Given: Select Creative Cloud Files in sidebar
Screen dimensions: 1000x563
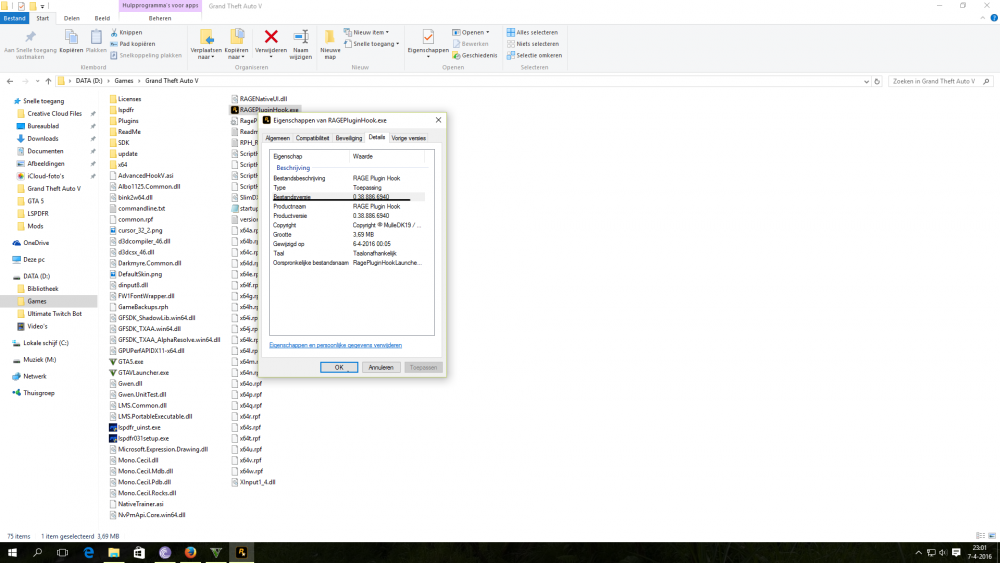Looking at the screenshot, I should coord(54,113).
